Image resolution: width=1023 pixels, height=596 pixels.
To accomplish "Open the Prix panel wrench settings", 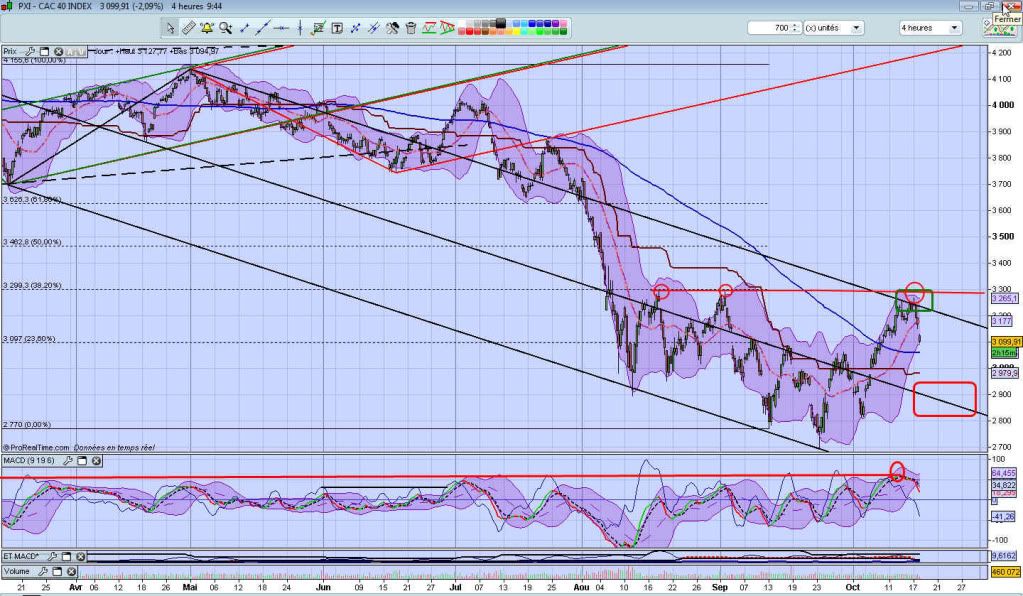I will [x=30, y=50].
